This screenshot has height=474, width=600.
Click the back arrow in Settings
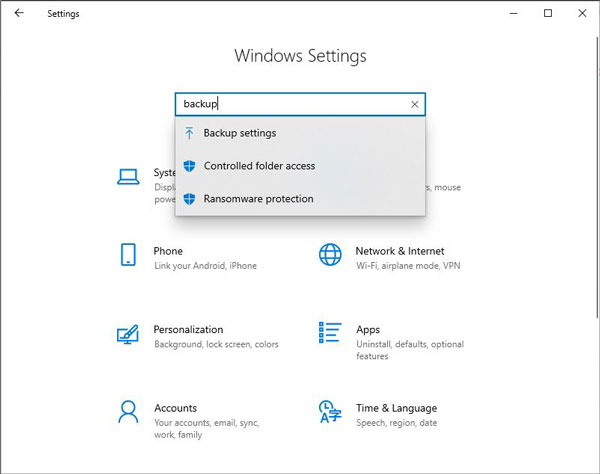[19, 13]
